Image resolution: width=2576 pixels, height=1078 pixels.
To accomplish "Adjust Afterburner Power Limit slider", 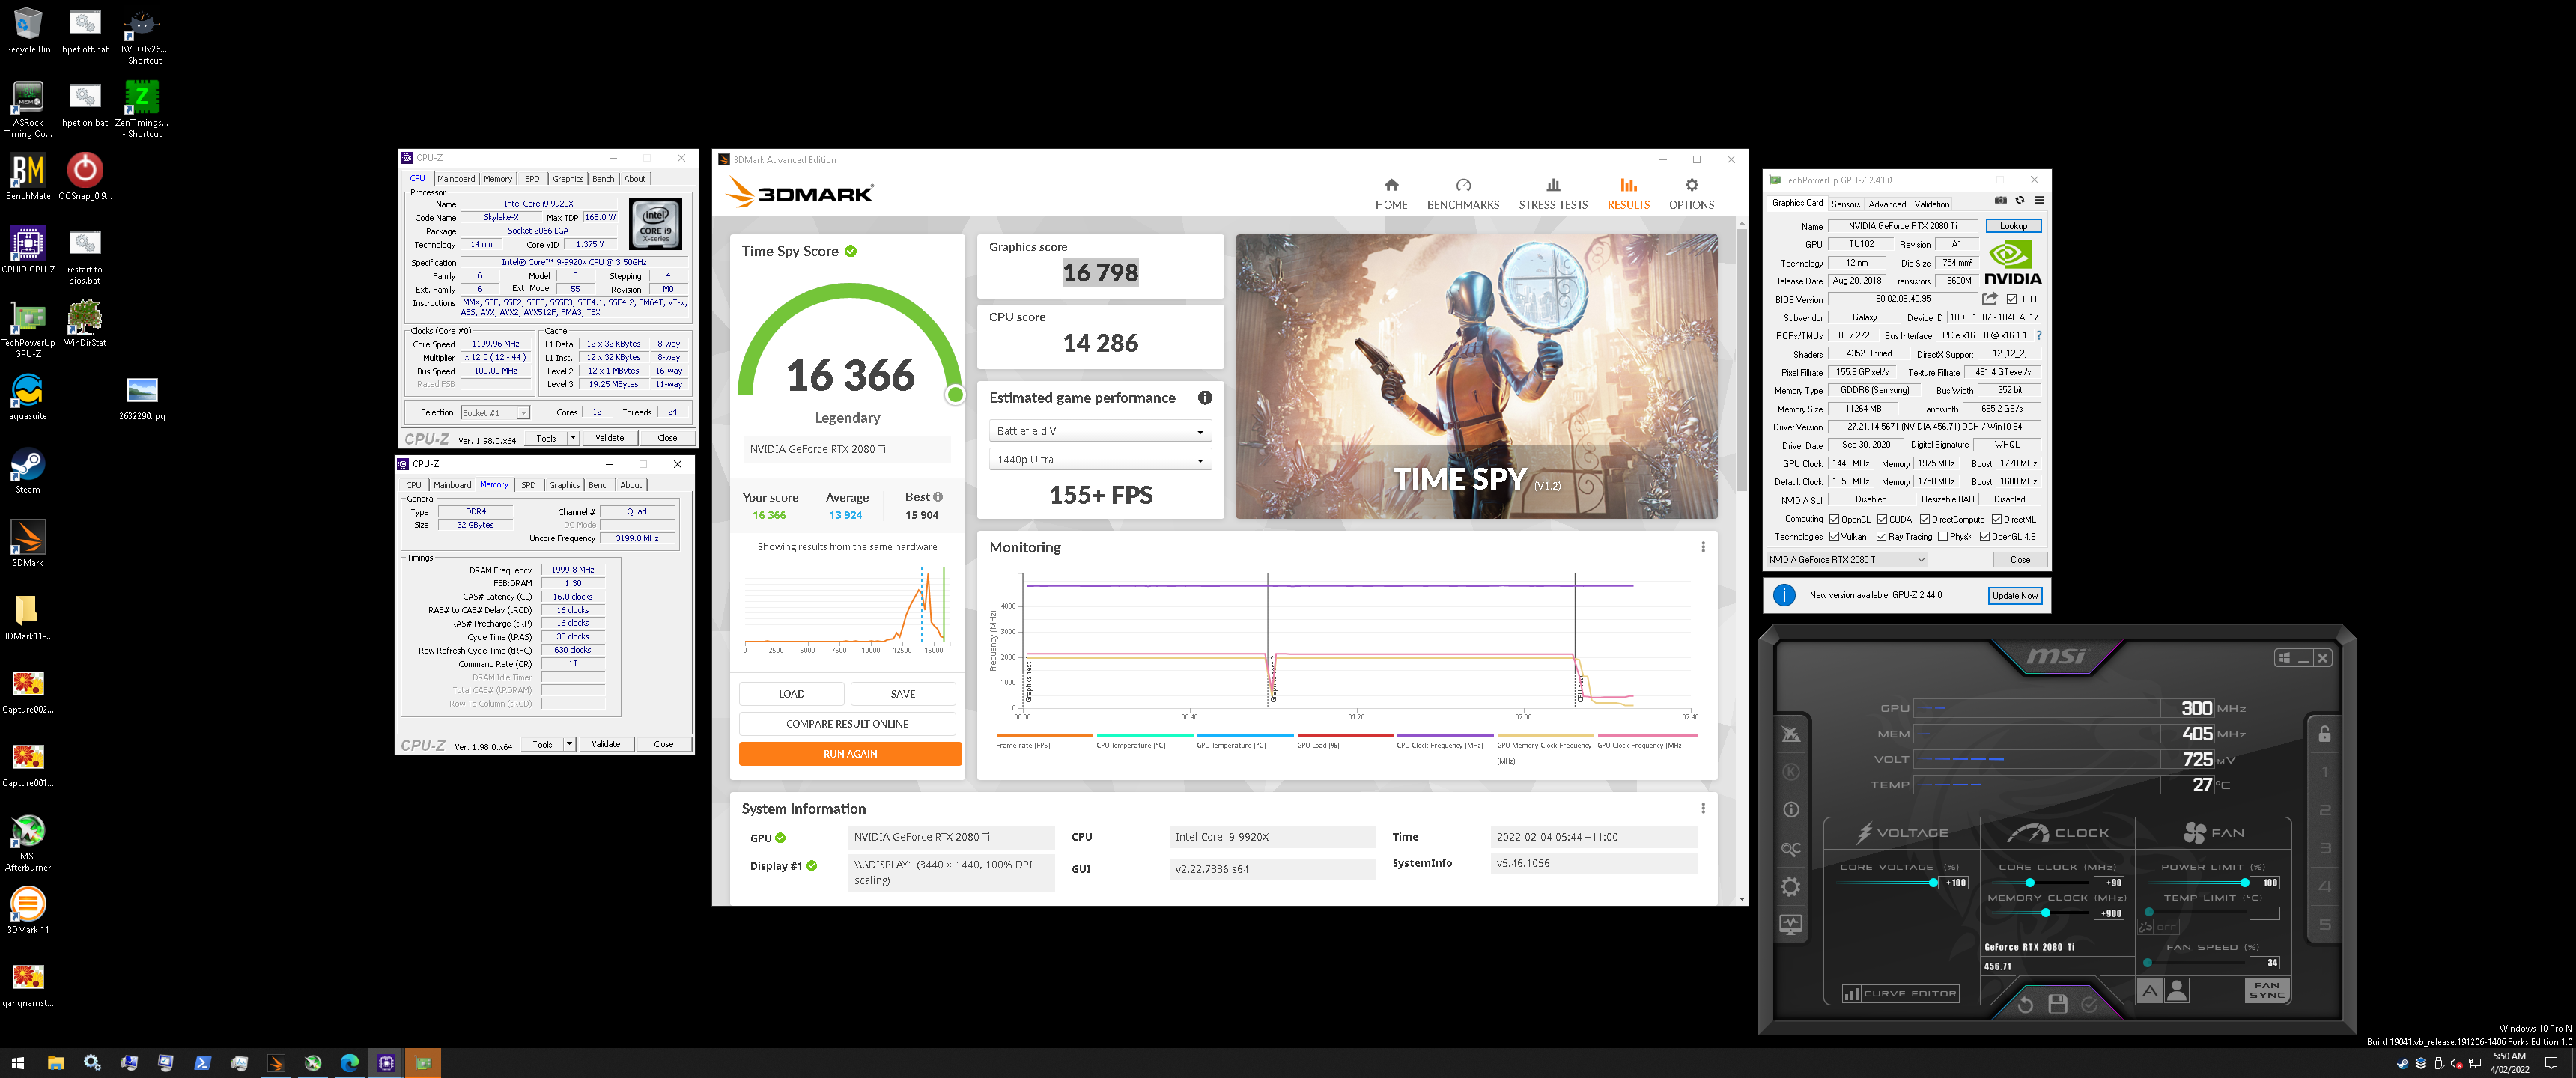I will pos(2198,883).
